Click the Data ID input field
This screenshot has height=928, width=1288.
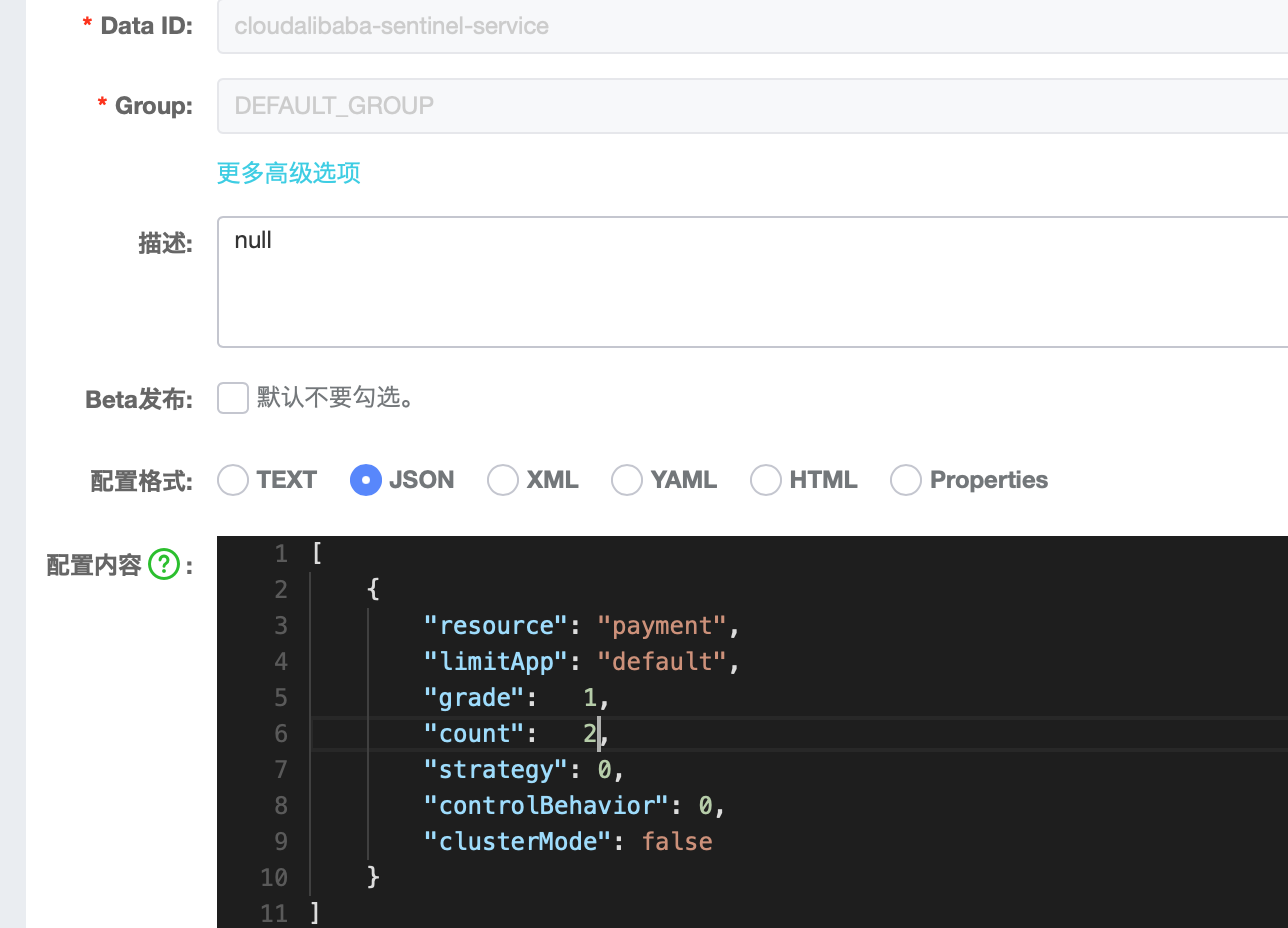coord(753,26)
